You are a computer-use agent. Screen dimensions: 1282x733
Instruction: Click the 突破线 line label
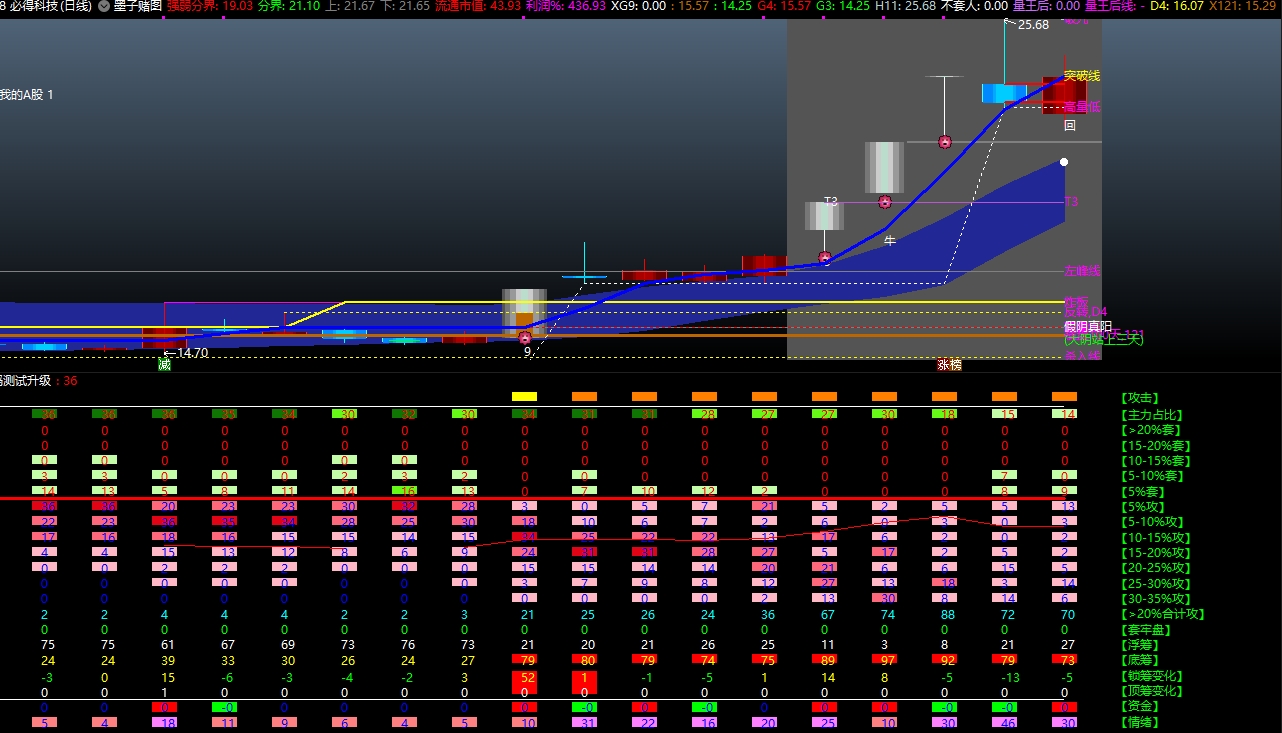1081,76
